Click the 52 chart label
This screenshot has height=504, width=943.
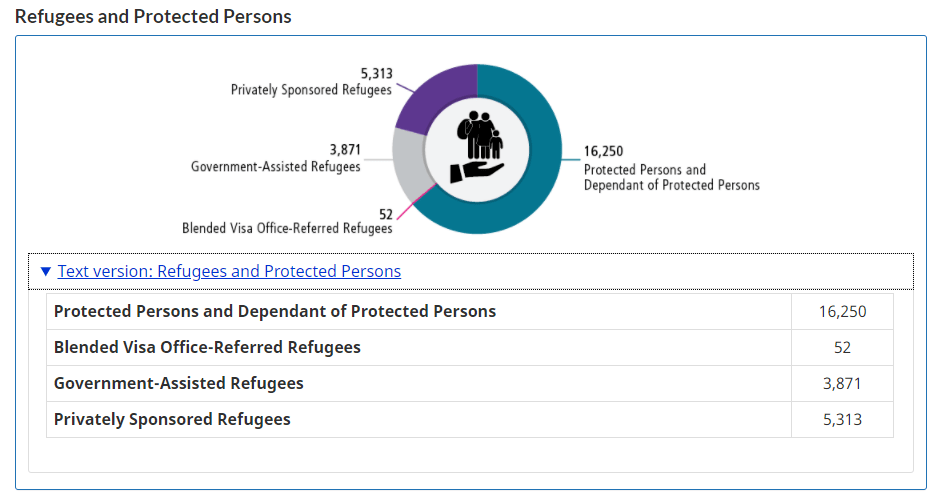[386, 213]
